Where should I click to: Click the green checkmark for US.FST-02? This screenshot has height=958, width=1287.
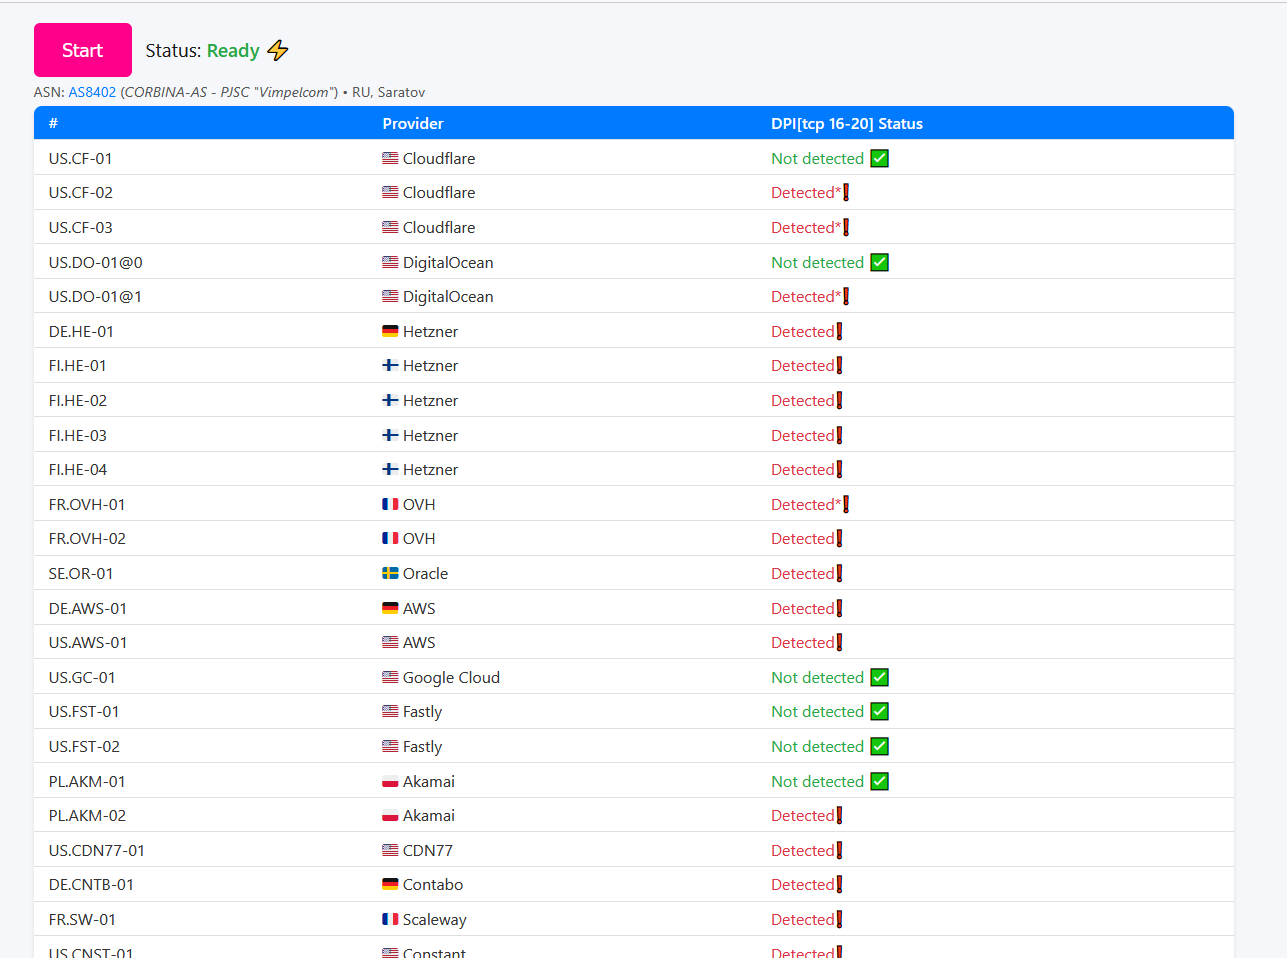click(880, 746)
